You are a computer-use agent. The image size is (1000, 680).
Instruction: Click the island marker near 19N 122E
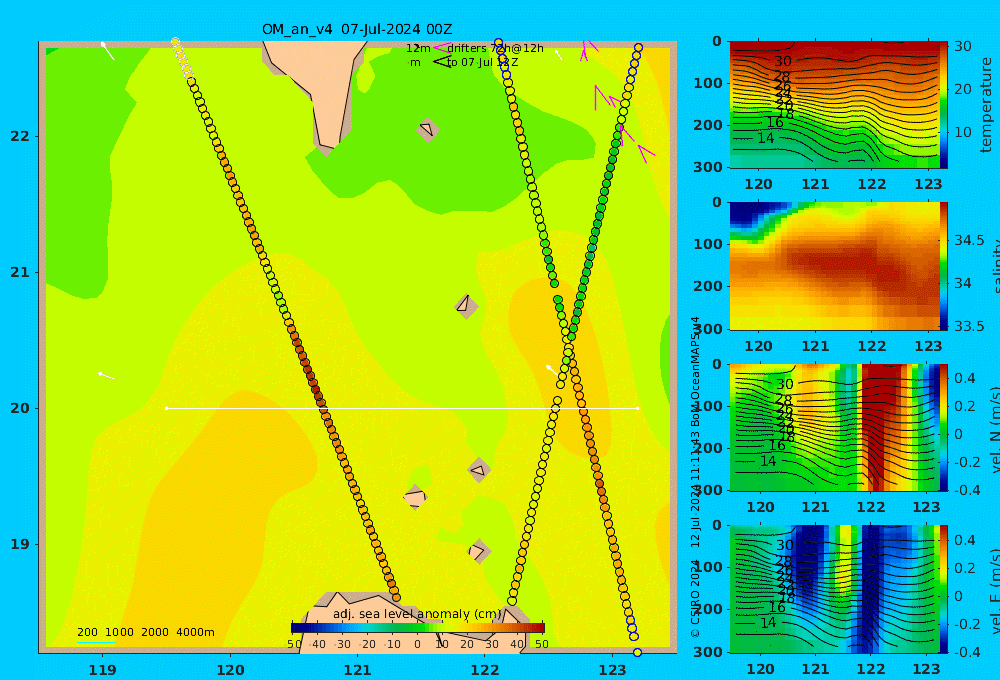pyautogui.click(x=479, y=551)
